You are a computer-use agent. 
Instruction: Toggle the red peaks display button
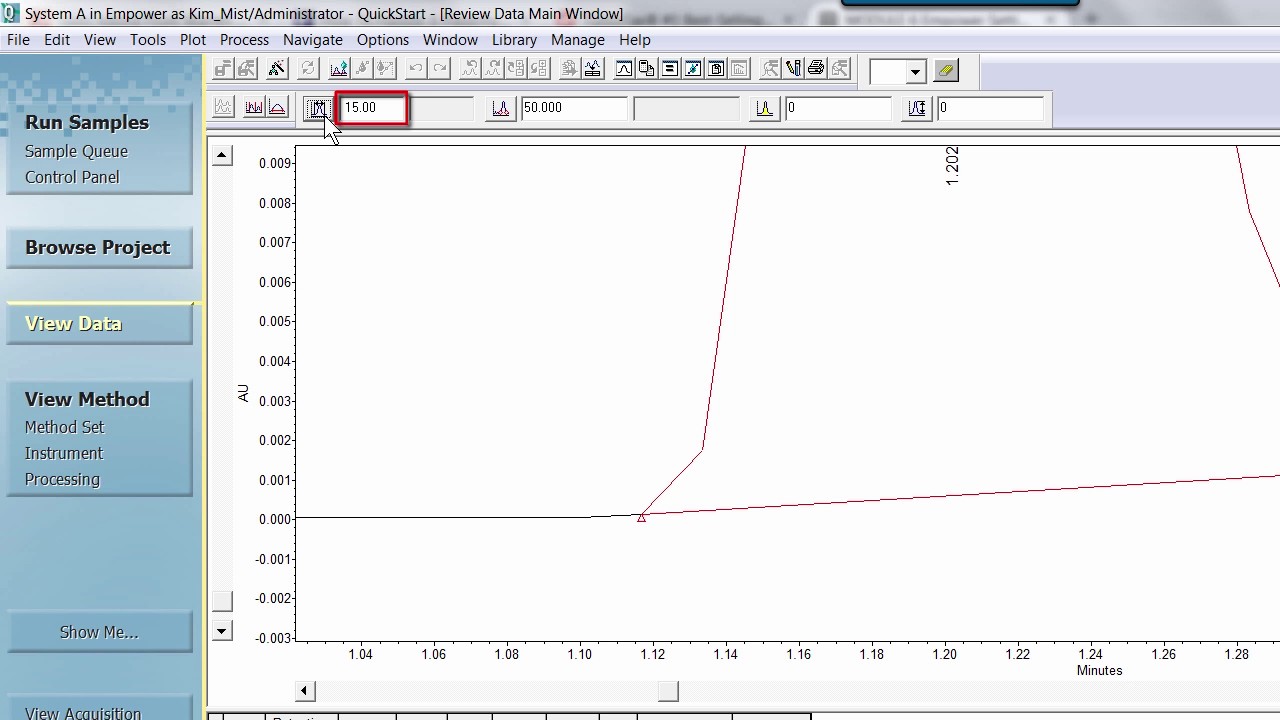254,107
